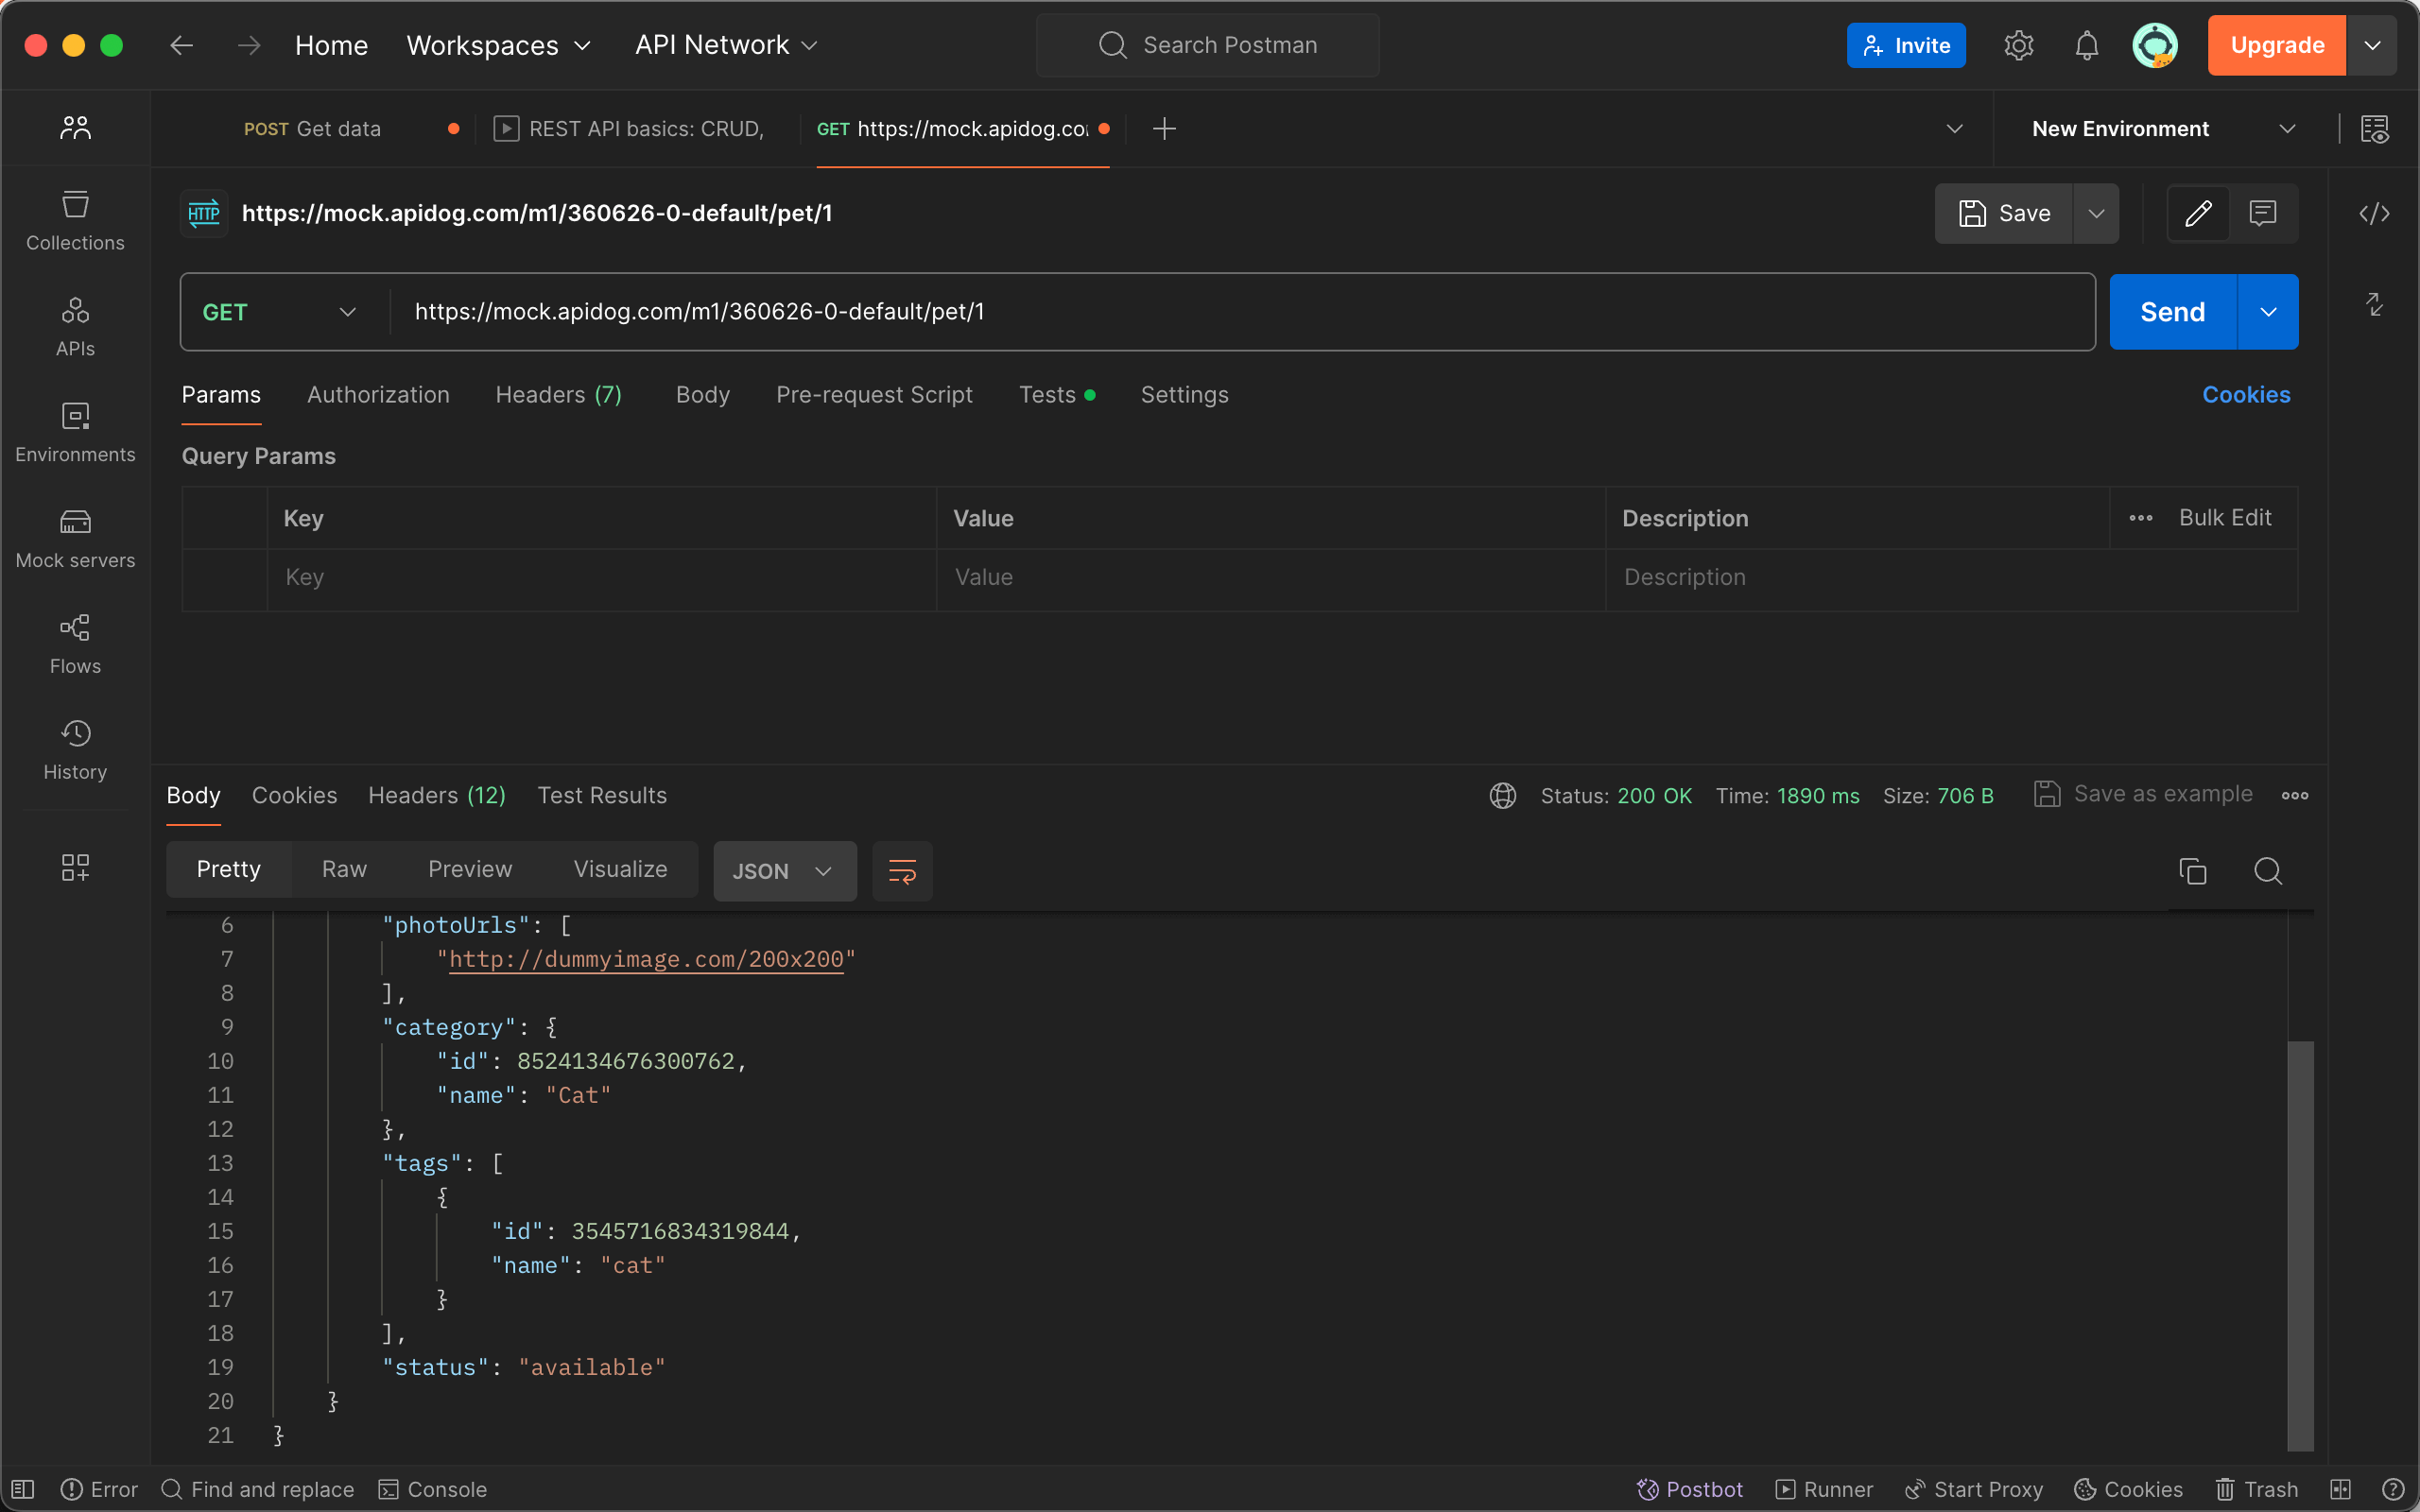The height and width of the screenshot is (1512, 2420).
Task: Open the New Environment selector
Action: coord(2163,129)
